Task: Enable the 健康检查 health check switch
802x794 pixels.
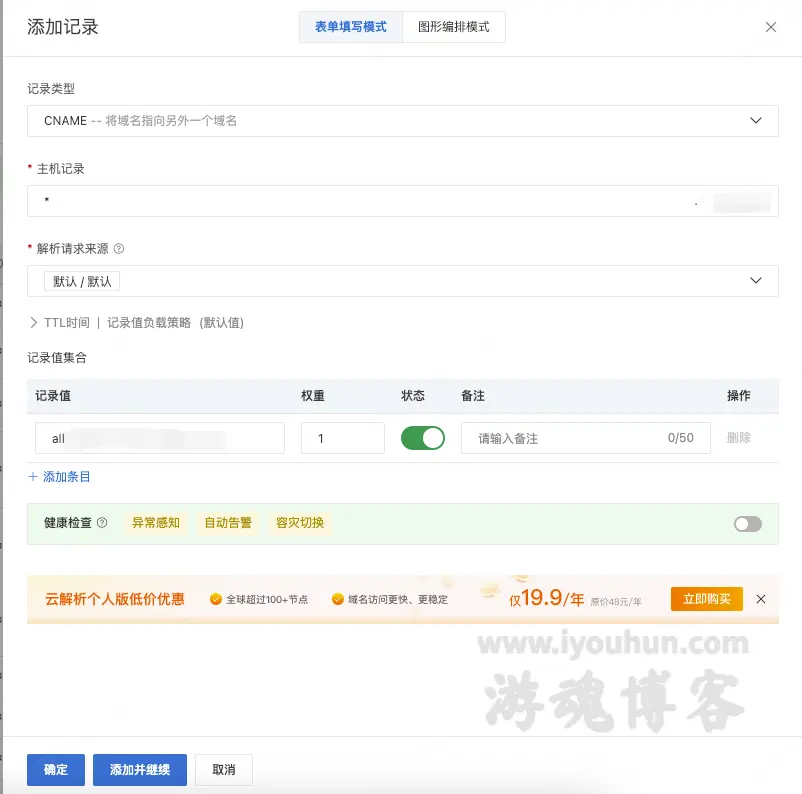Action: tap(747, 523)
